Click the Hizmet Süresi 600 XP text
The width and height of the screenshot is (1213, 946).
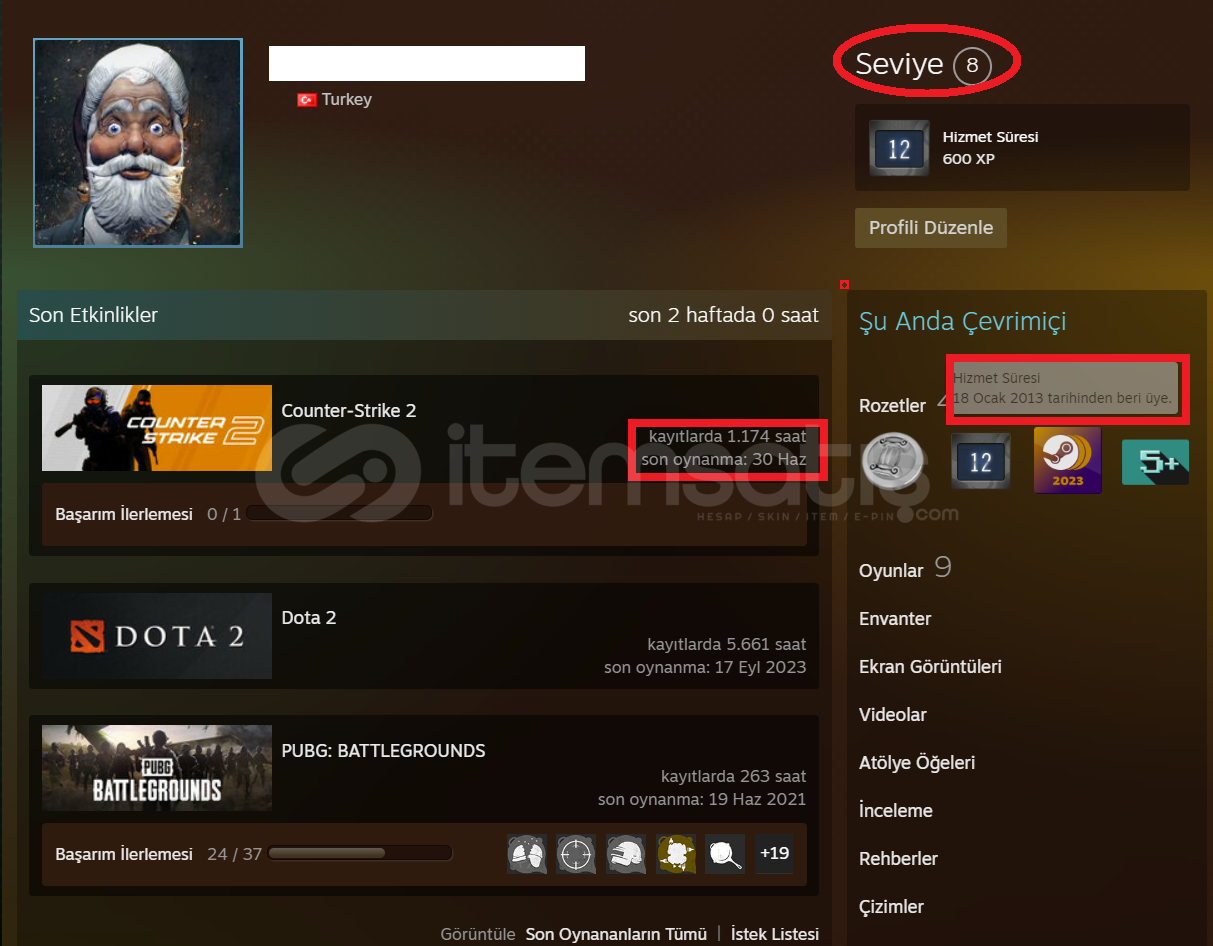[x=991, y=148]
